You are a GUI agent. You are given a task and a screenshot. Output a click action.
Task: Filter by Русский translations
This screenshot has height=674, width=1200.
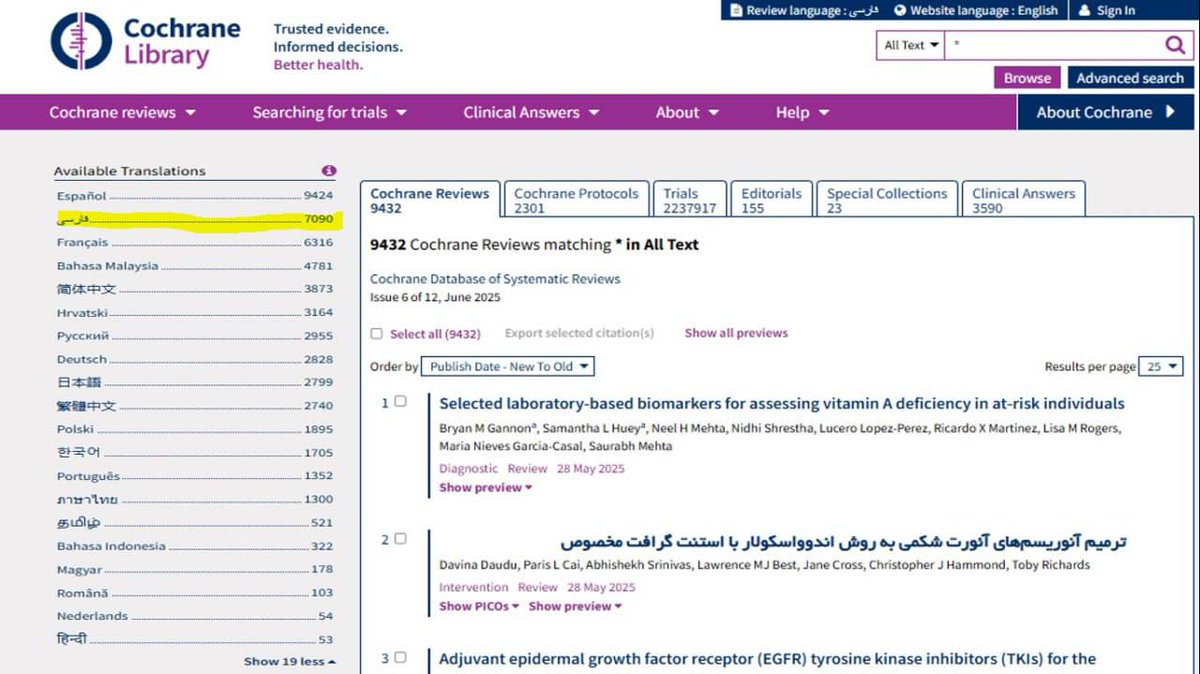coord(195,336)
